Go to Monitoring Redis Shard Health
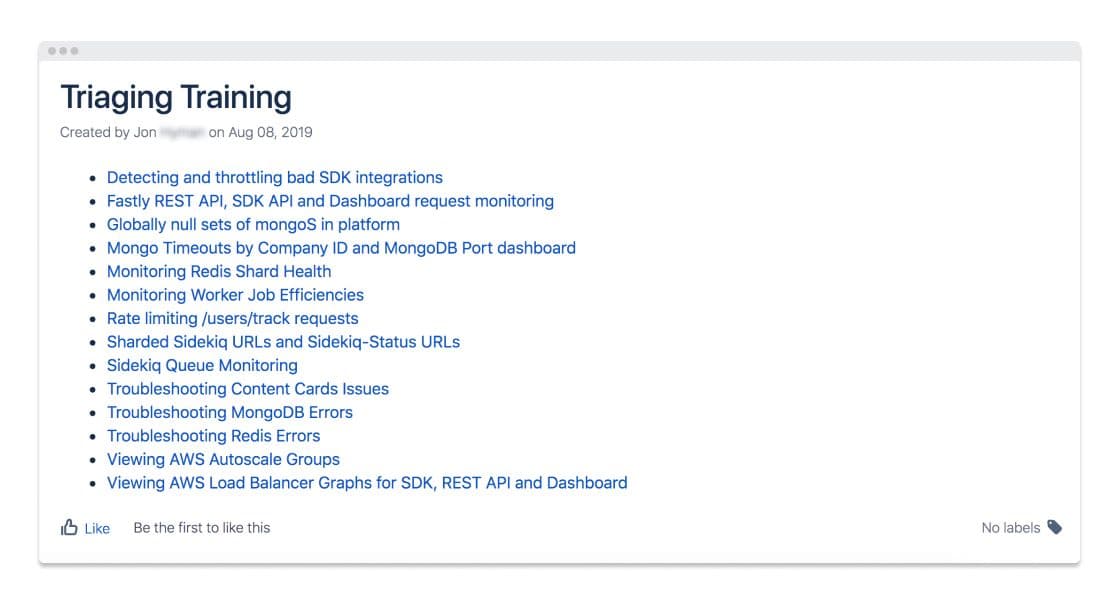Viewport: 1120px width, 605px height. point(219,271)
